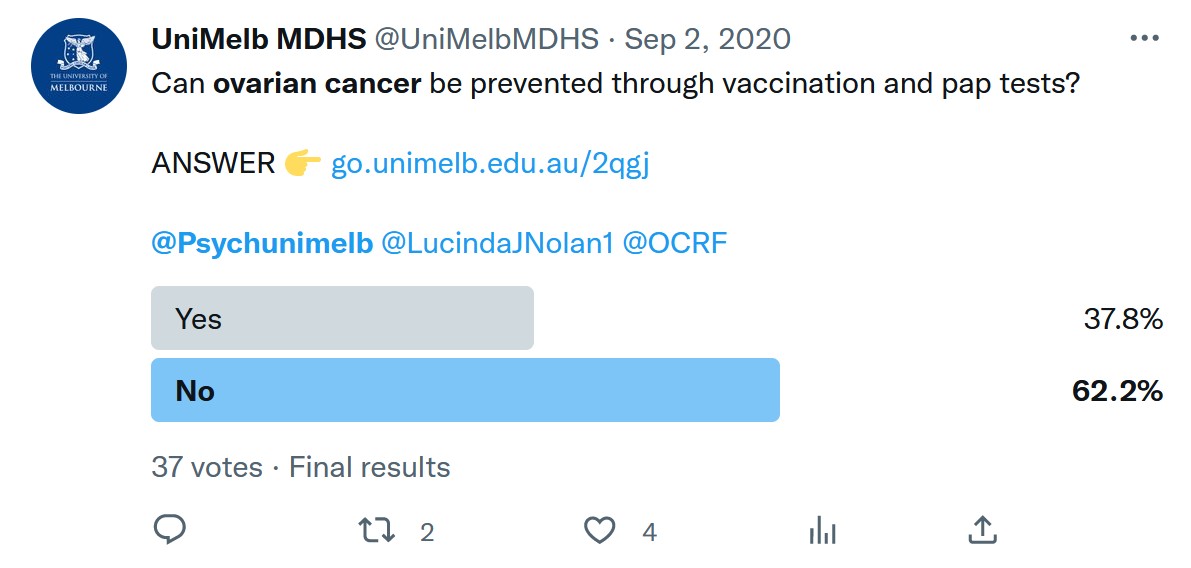The image size is (1191, 568).
Task: Click the reply speech bubble icon
Action: 170,530
